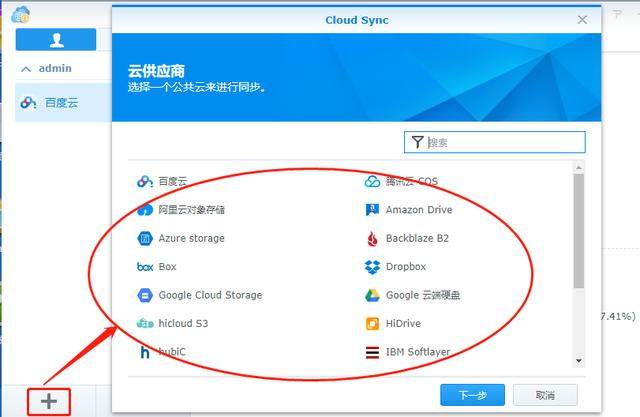Click the user profile tab button
Image resolution: width=640 pixels, height=417 pixels.
56,40
